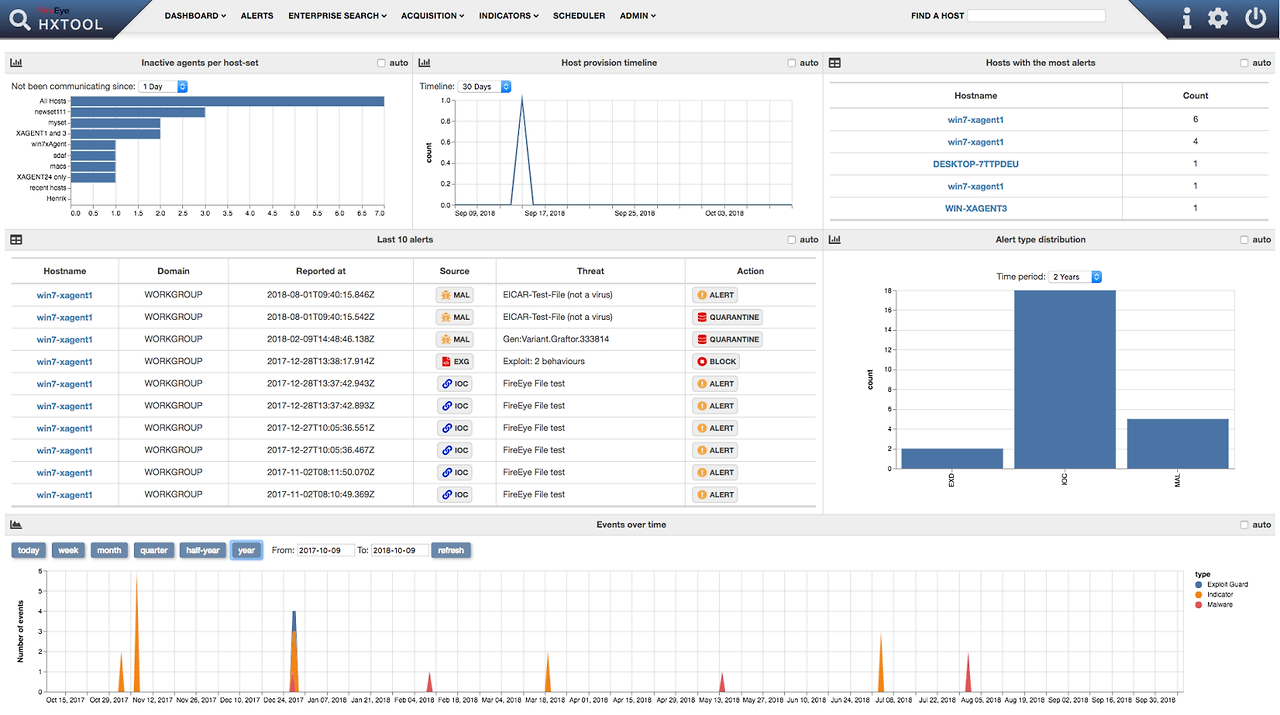Viewport: 1280px width, 715px height.
Task: Open the win7-xagent1 host link in Hosts with most alerts
Action: 975,119
